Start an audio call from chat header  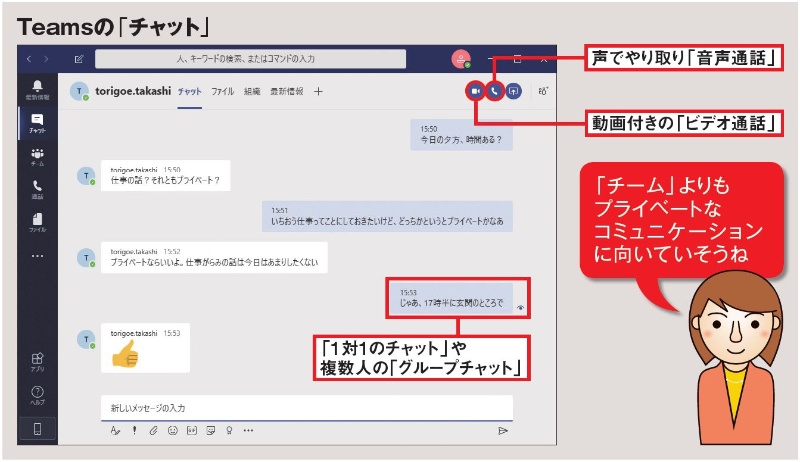[494, 91]
